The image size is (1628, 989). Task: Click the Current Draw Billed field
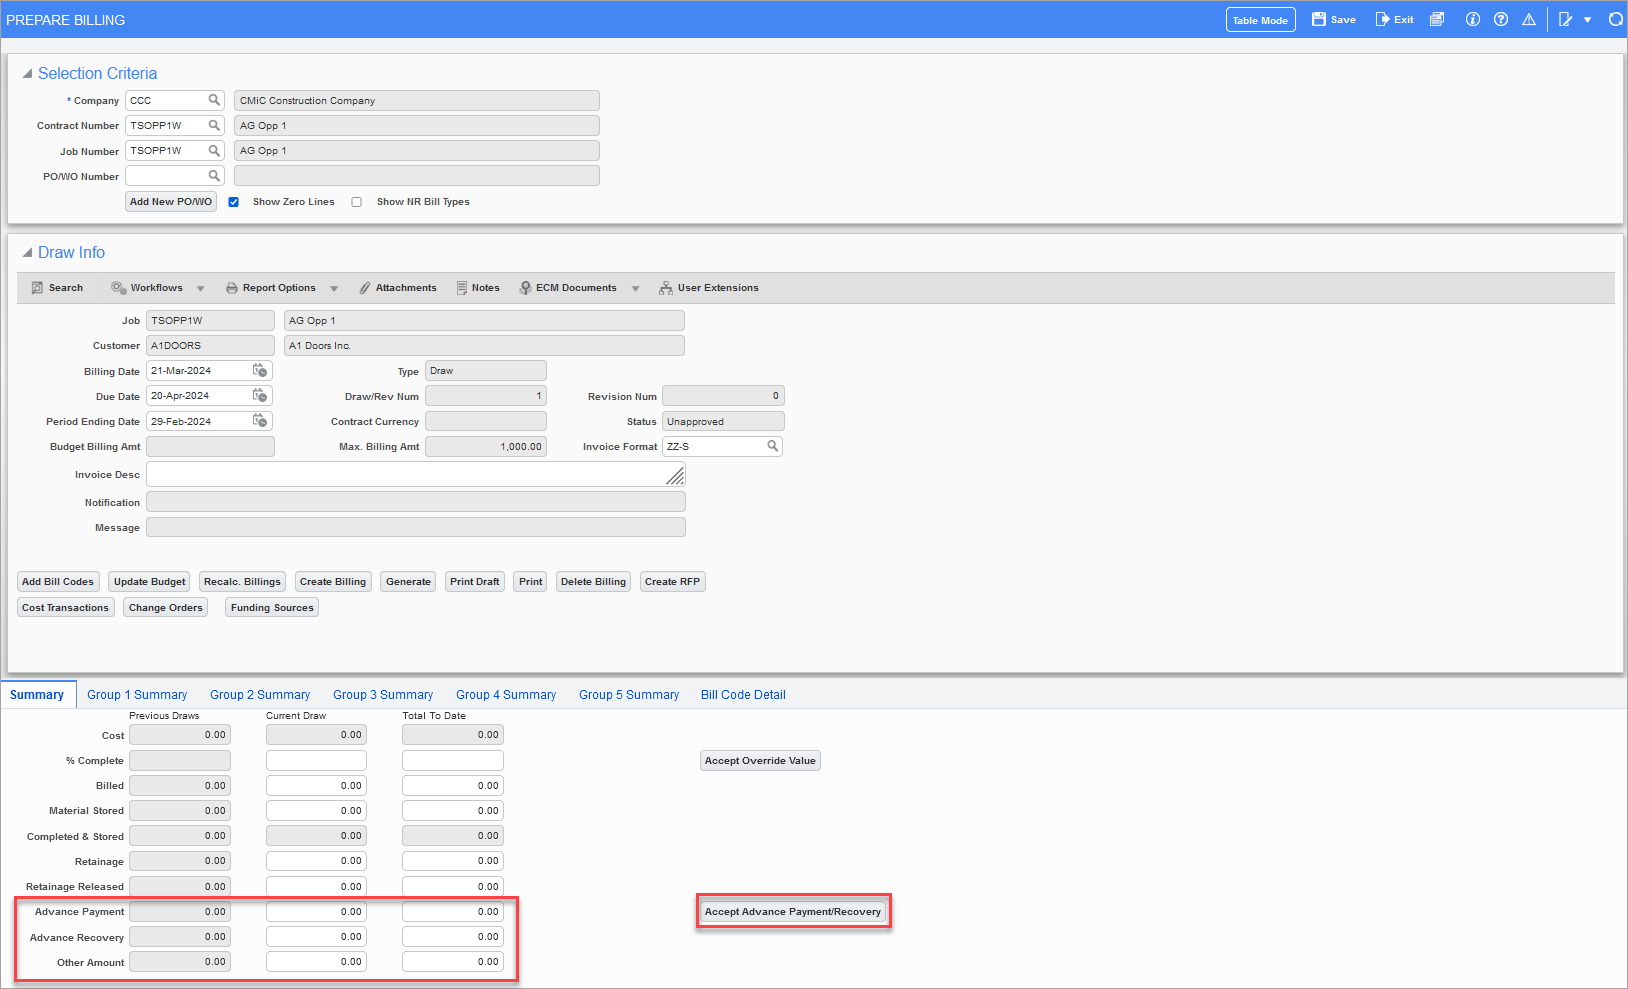click(316, 786)
